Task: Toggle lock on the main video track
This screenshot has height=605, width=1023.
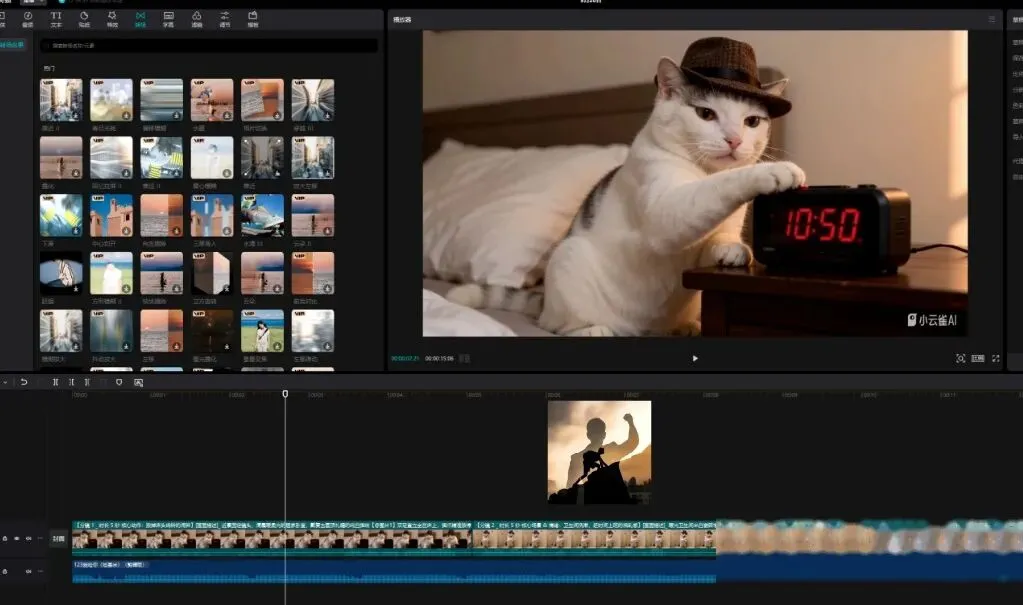Action: point(5,538)
